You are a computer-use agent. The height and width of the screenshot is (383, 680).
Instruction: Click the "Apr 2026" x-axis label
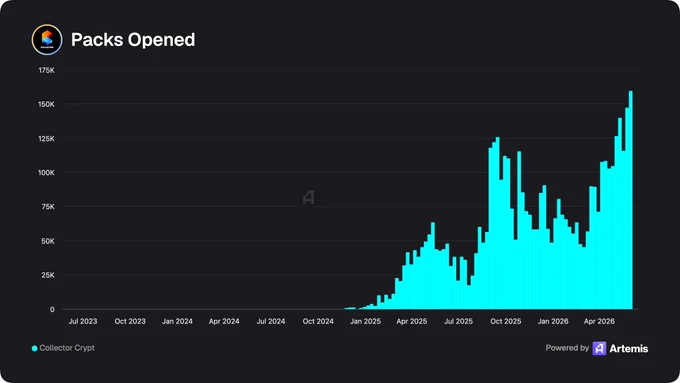pyautogui.click(x=599, y=321)
